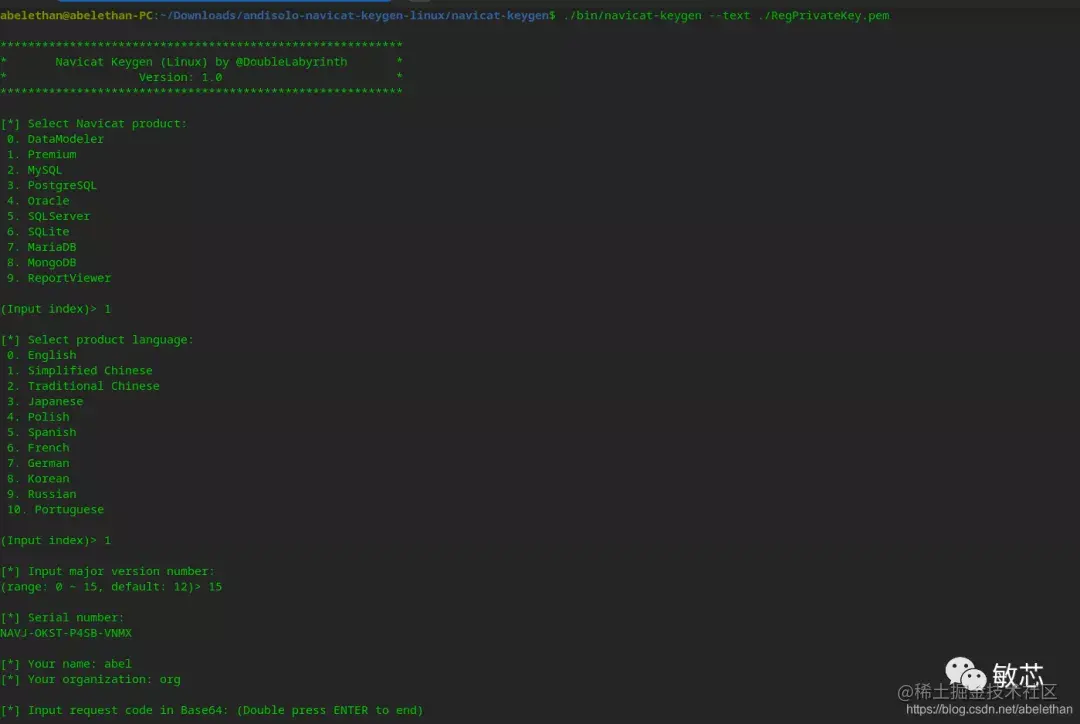Click the '8. Korean' language entry
The height and width of the screenshot is (724, 1080).
[39, 478]
